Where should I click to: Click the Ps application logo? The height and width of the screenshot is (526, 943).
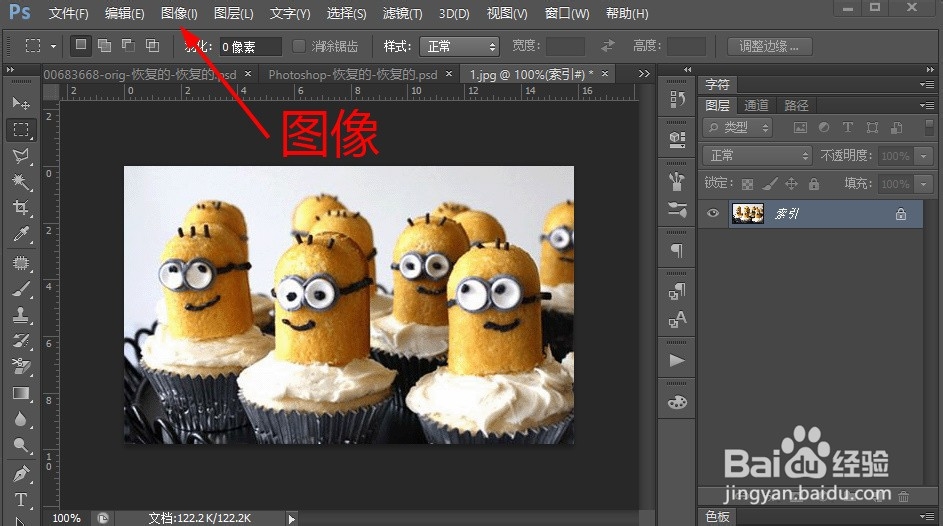(x=20, y=11)
